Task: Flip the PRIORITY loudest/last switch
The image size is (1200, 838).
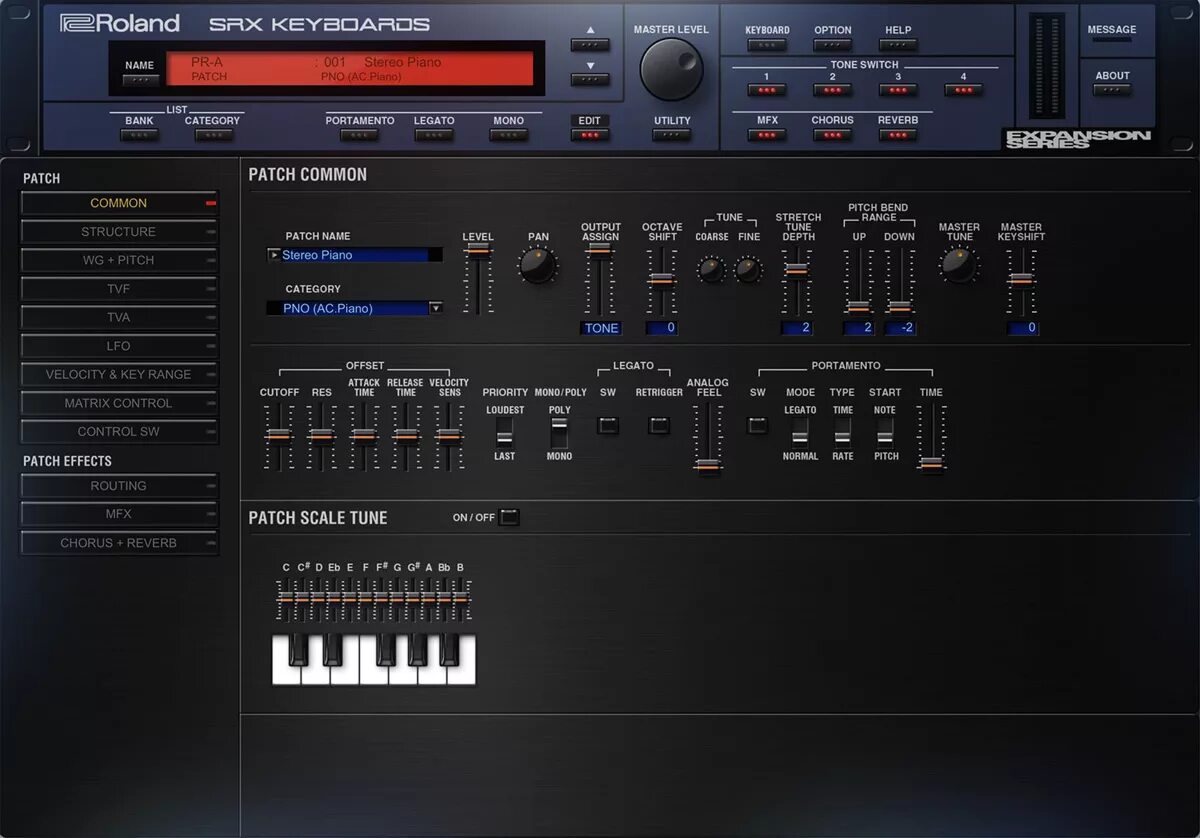Action: (505, 432)
